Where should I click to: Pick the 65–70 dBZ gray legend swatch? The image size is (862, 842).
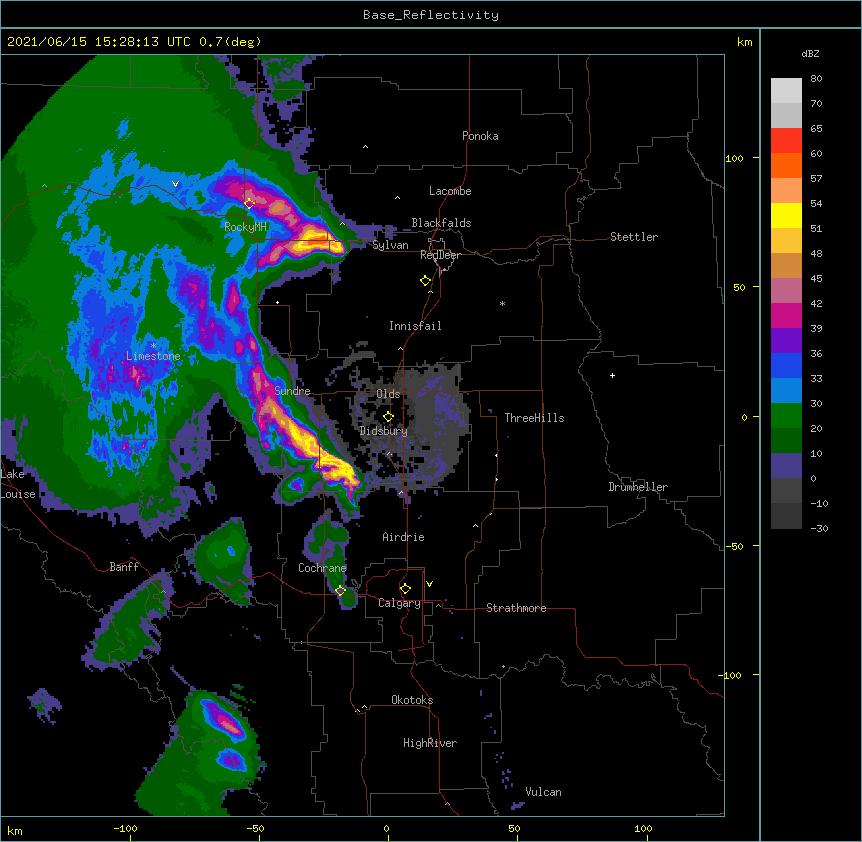786,115
